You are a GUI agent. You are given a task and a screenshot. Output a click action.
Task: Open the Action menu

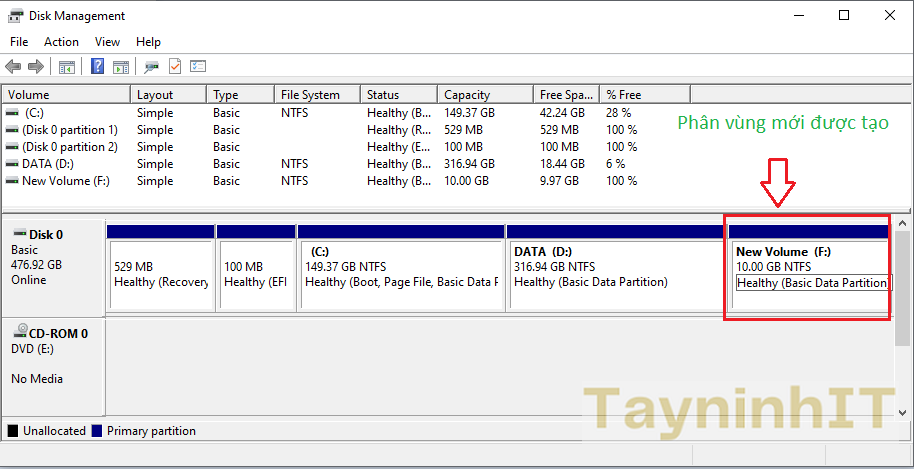pos(61,42)
